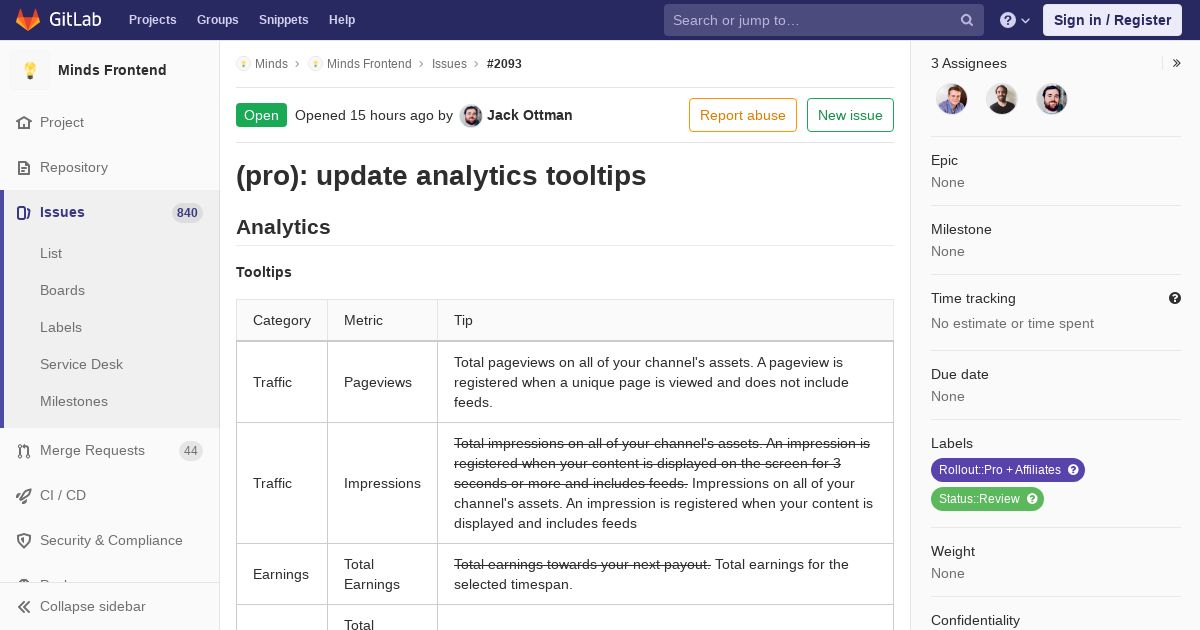Open the CI / CD rocket icon

24,496
